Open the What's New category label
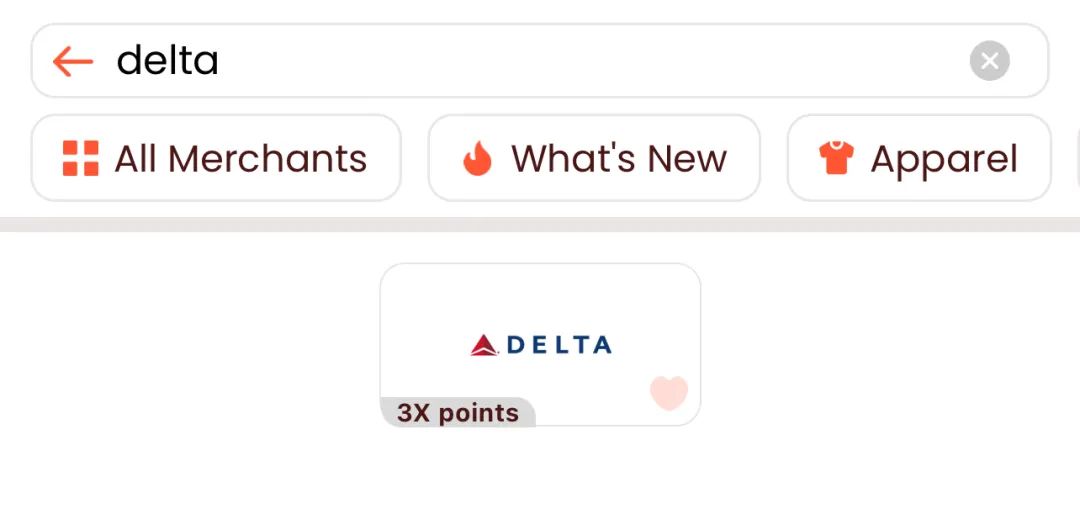 point(619,159)
